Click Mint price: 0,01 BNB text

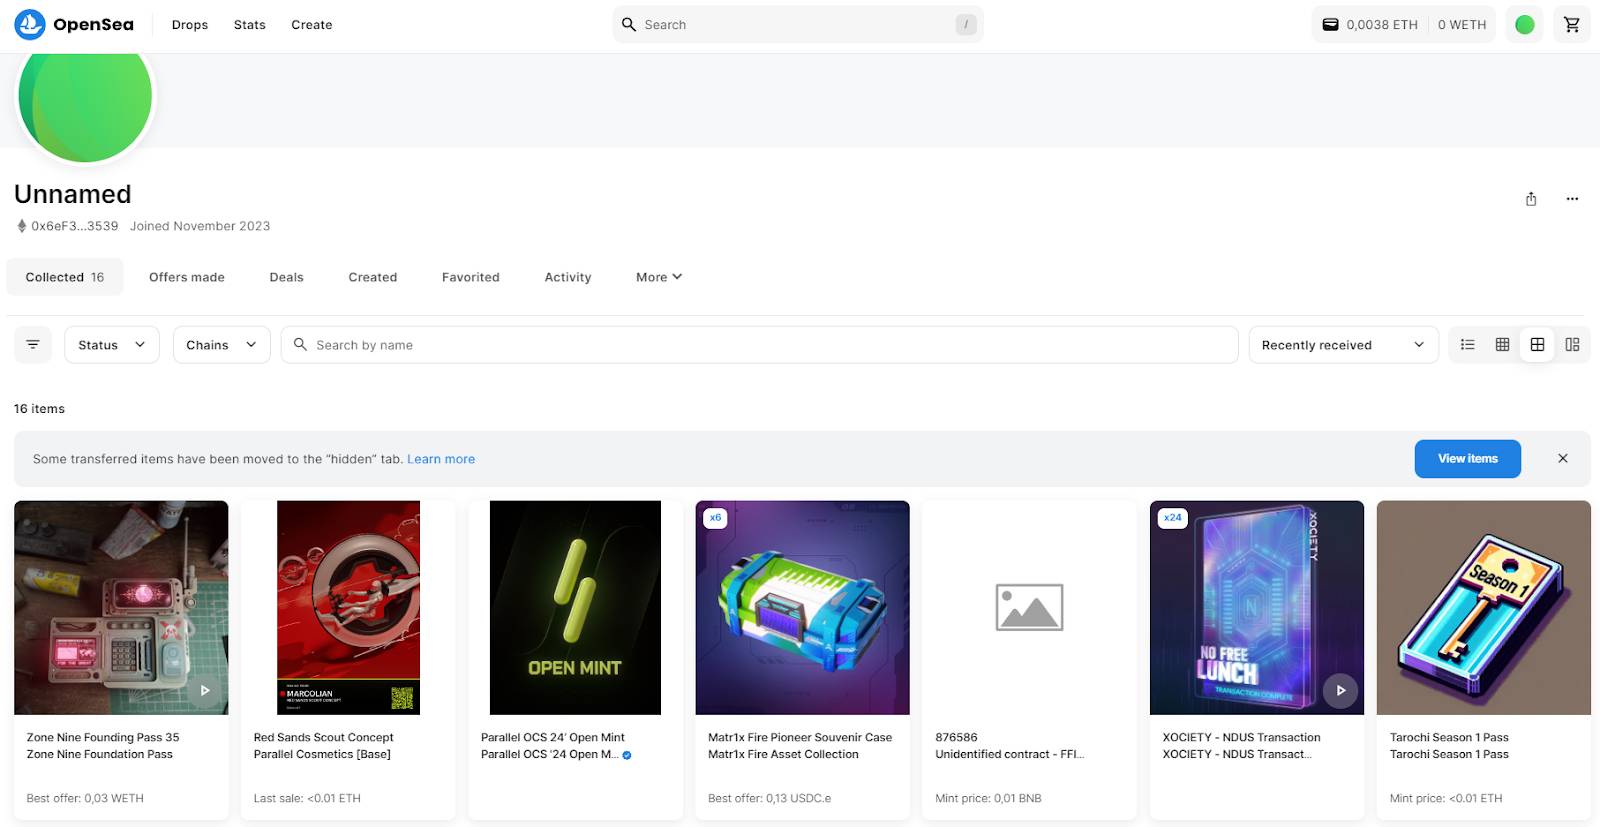coord(988,799)
